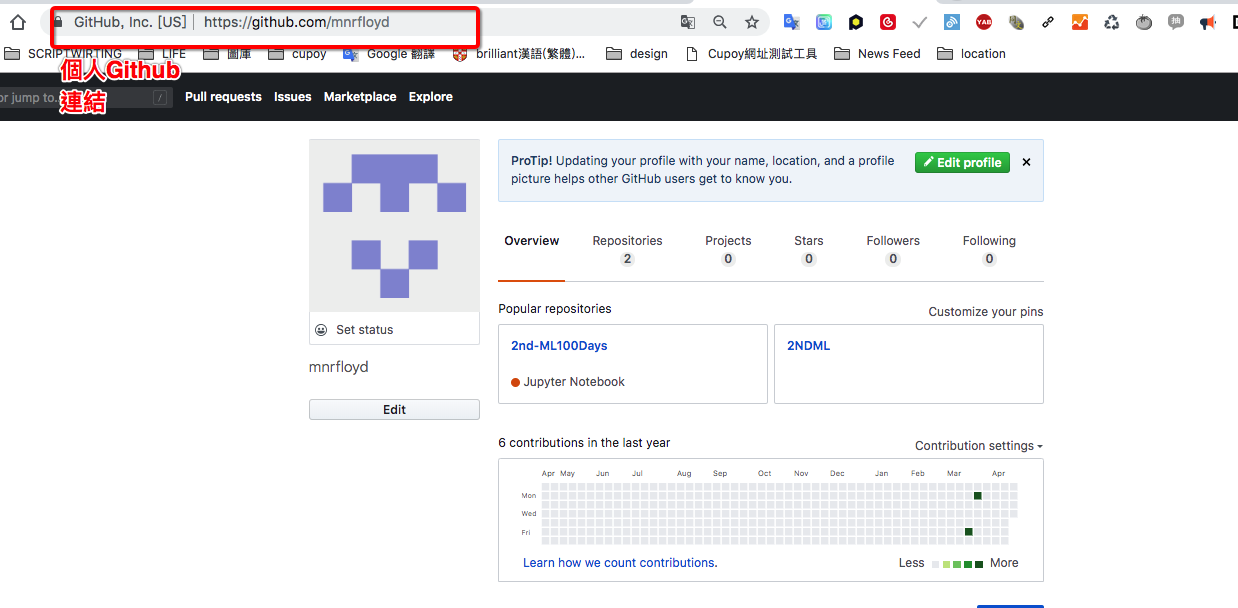The width and height of the screenshot is (1238, 608).
Task: Open the brilliant漢語 bookmark
Action: pos(519,54)
